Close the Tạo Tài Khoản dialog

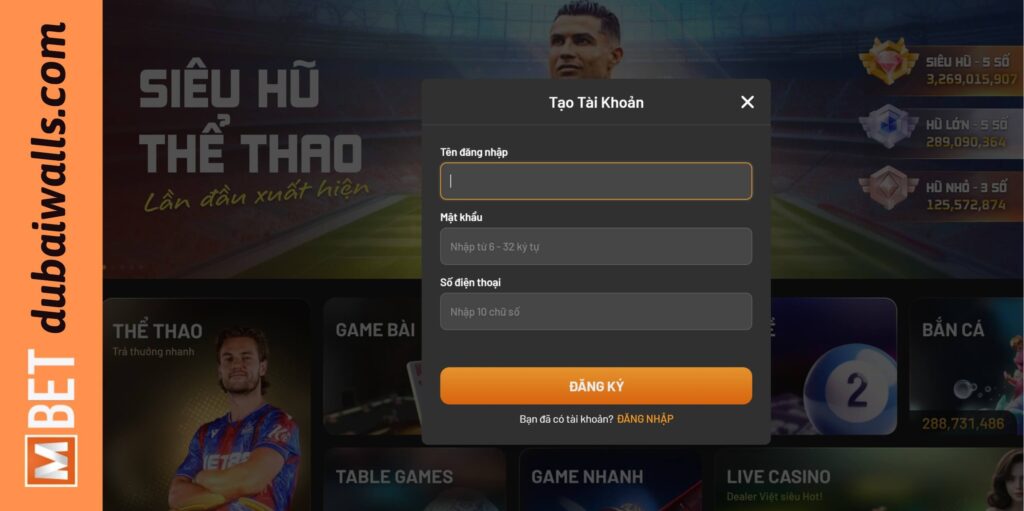click(747, 102)
